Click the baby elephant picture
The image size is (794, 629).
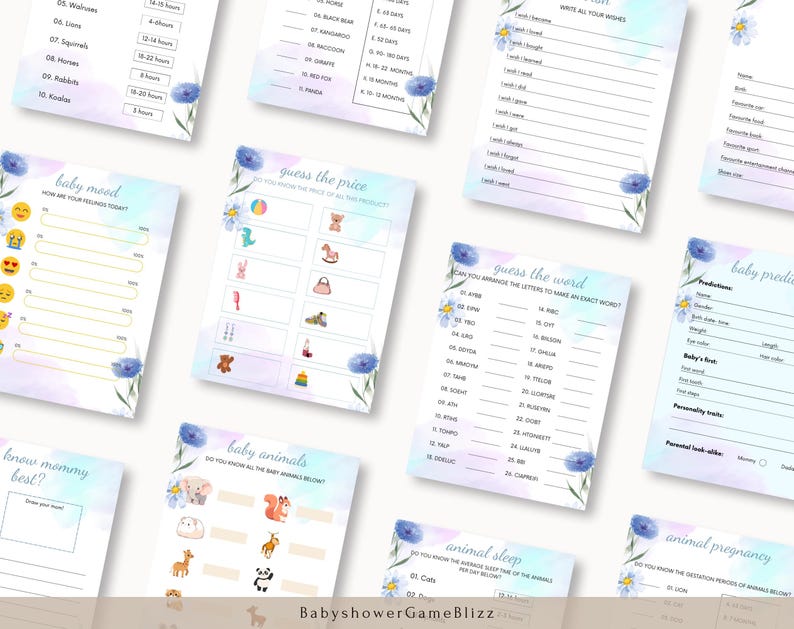click(195, 490)
